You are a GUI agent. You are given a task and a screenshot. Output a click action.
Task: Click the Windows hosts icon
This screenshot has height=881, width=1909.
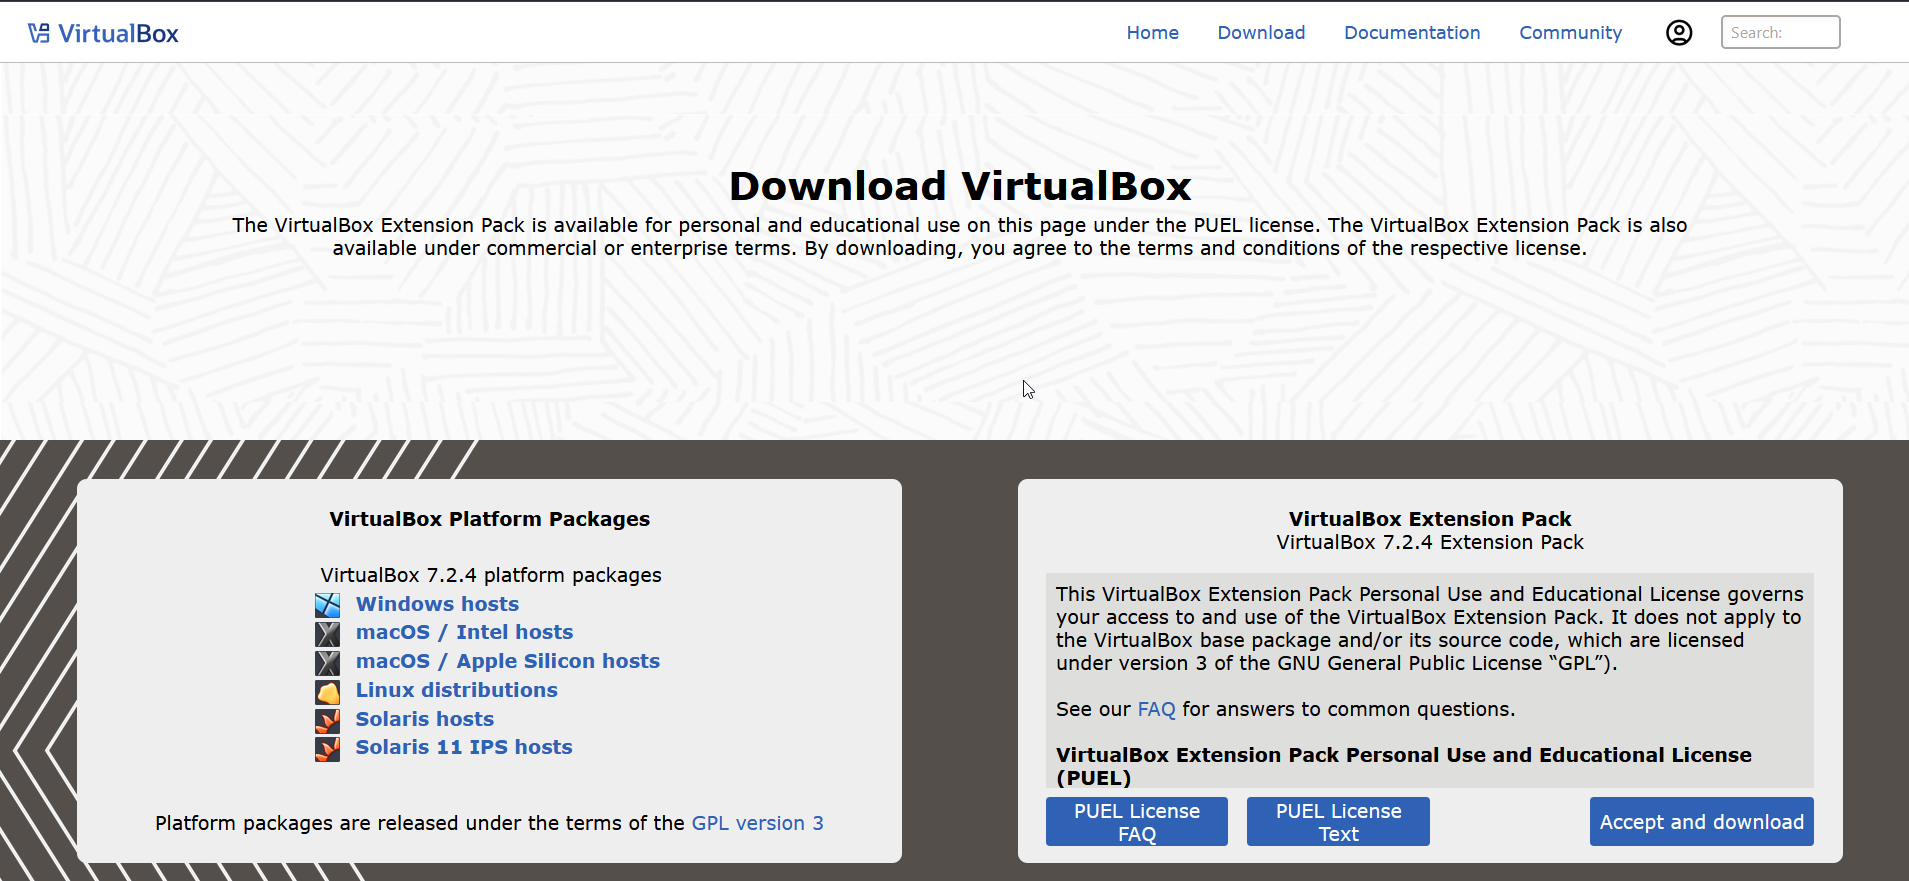click(328, 605)
